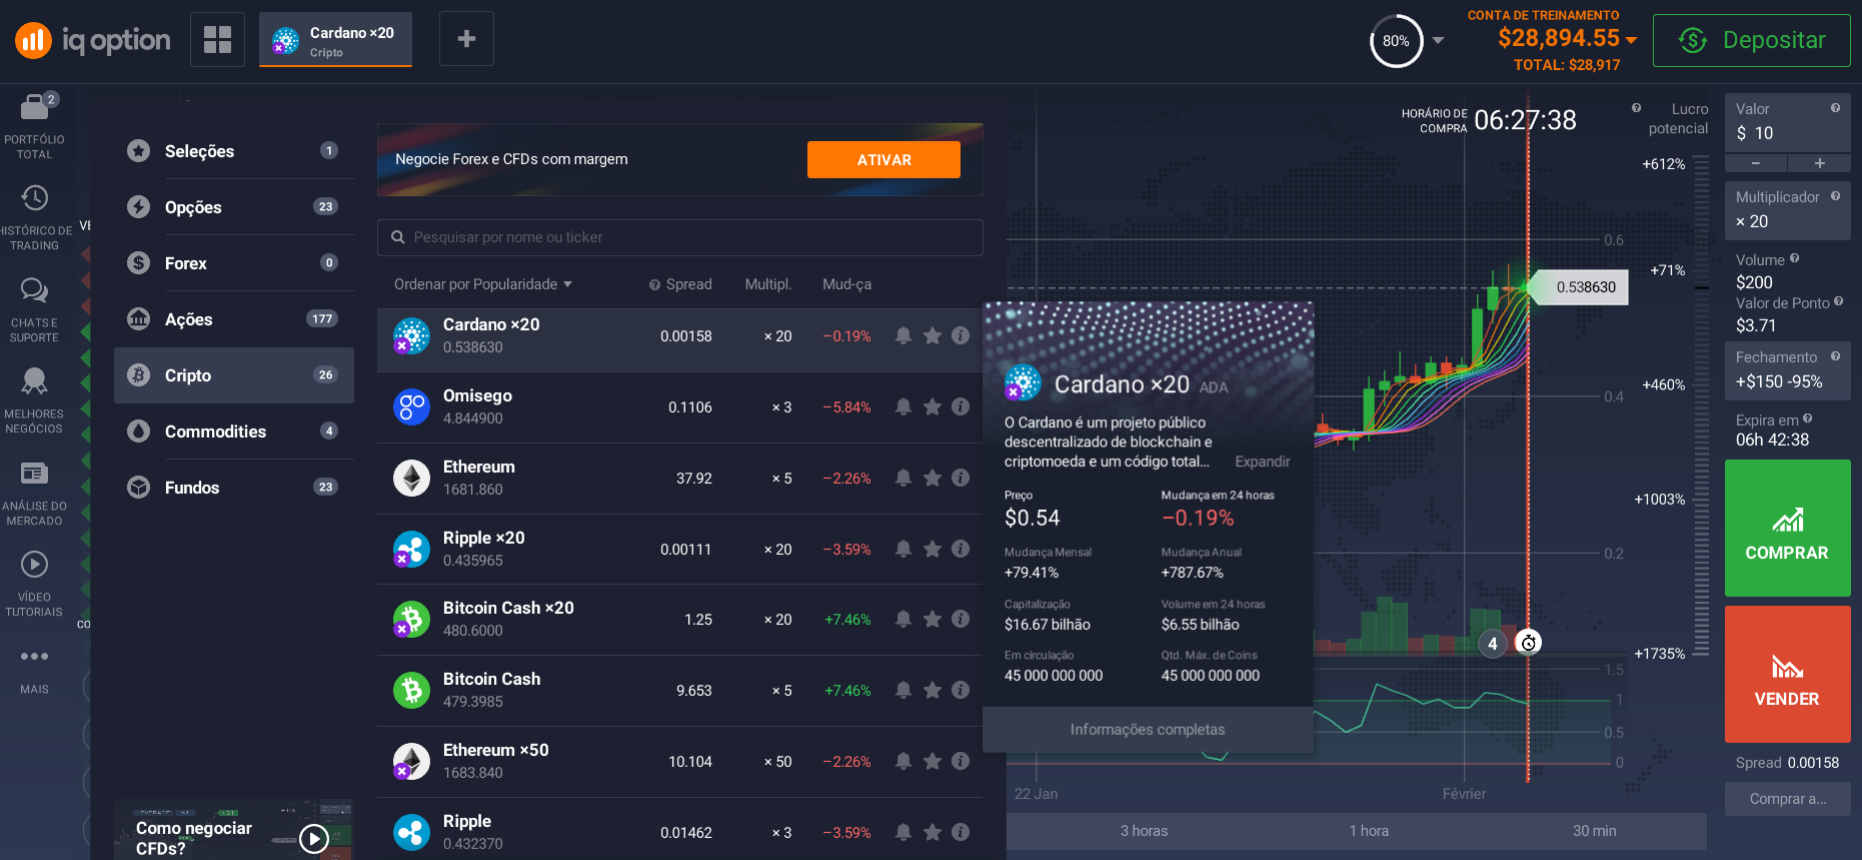
Task: Toggle bell alert for Bitcoin Cash ×5
Action: [903, 690]
